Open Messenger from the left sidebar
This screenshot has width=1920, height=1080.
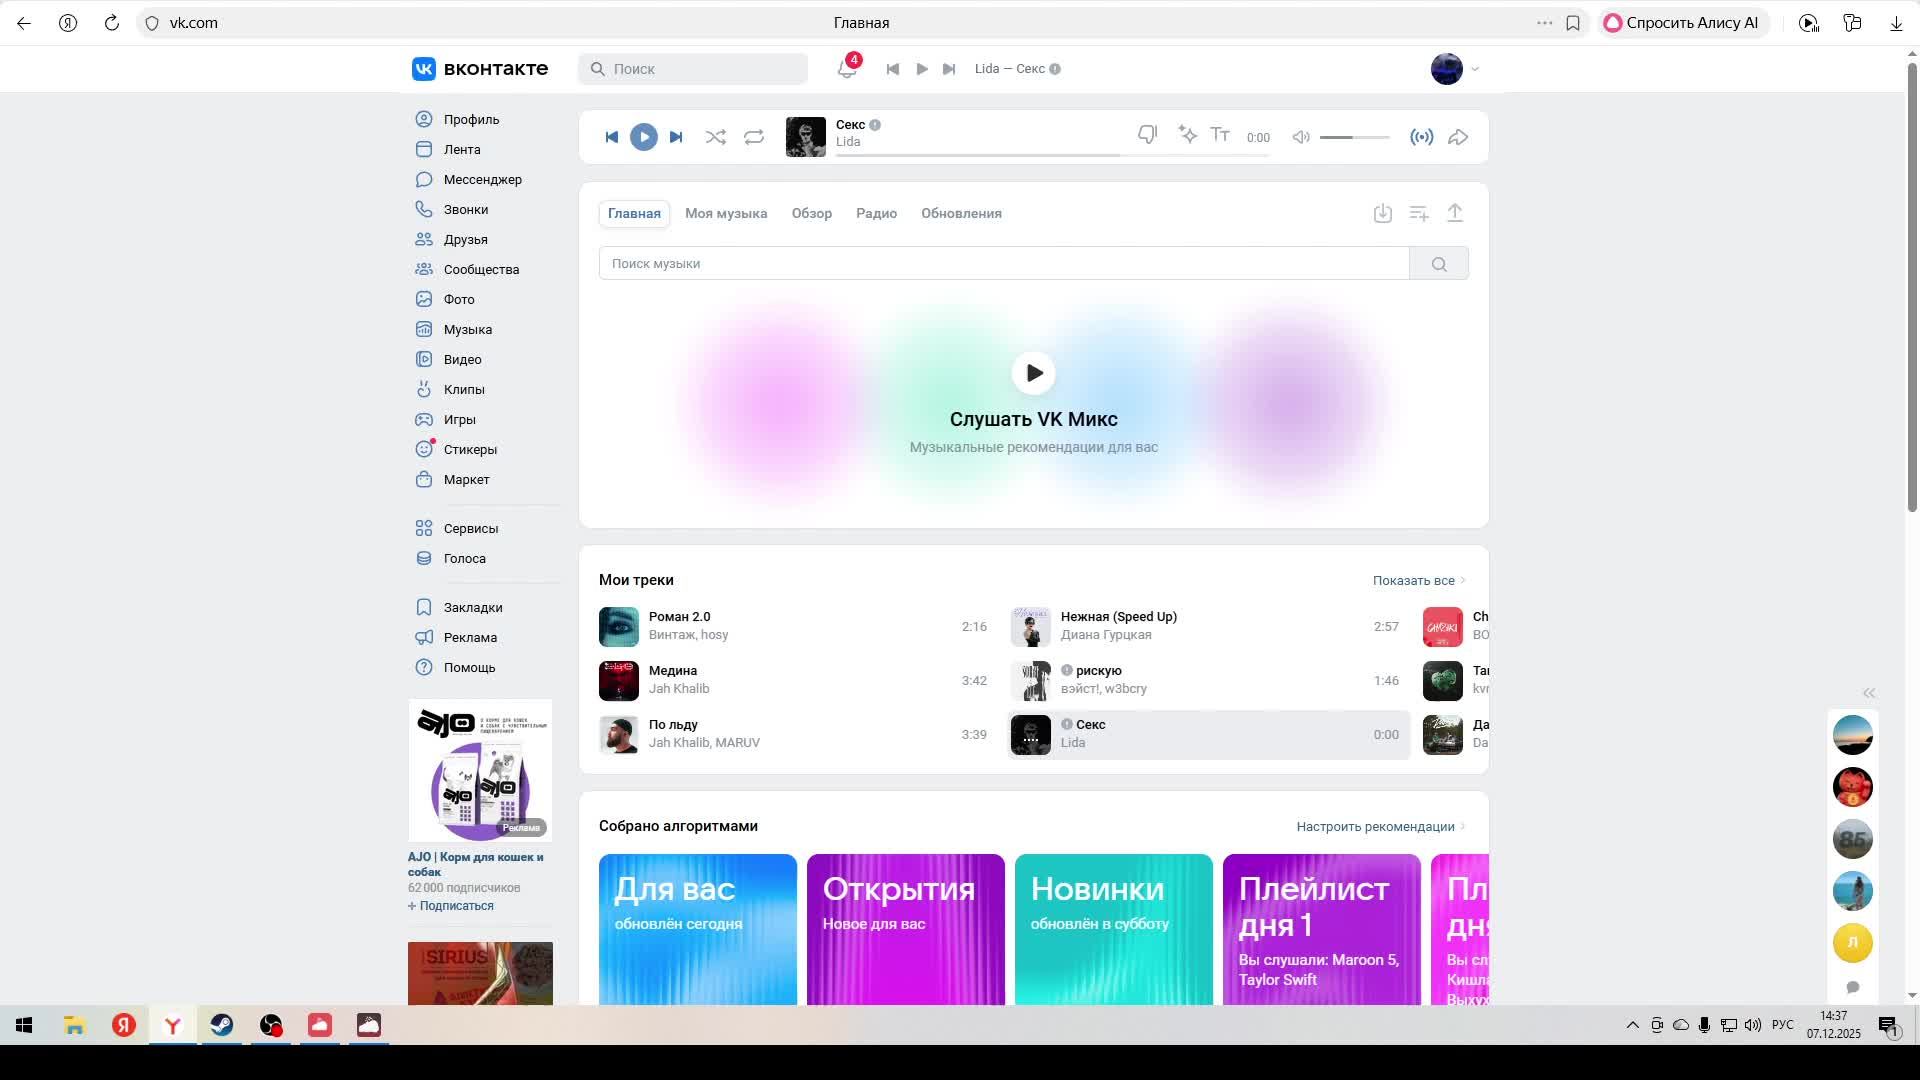tap(482, 180)
